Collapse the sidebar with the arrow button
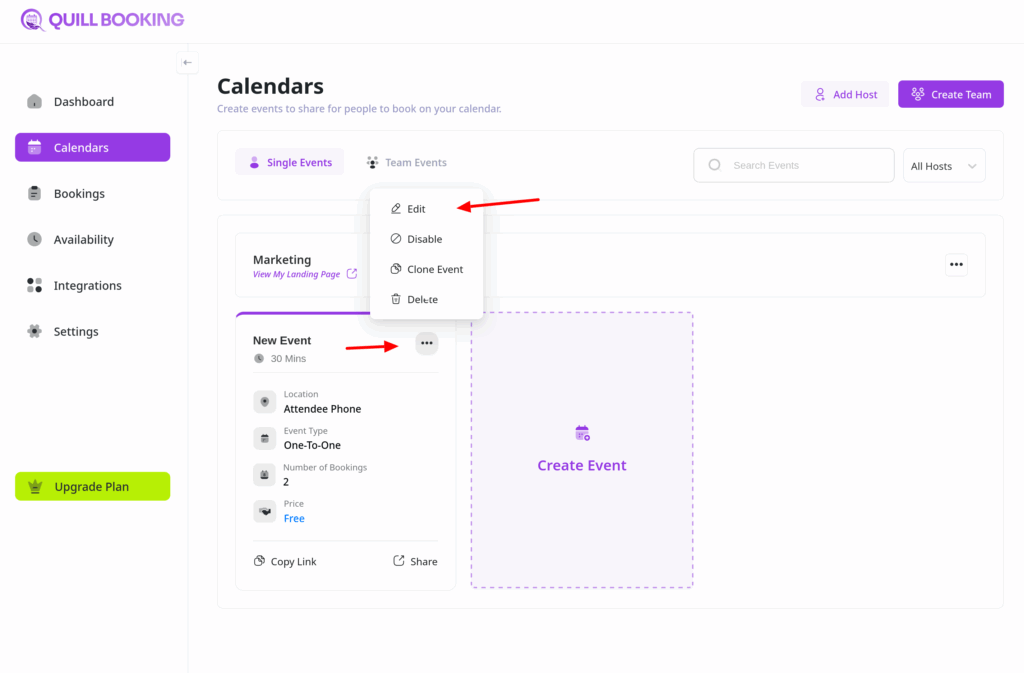 click(x=187, y=62)
